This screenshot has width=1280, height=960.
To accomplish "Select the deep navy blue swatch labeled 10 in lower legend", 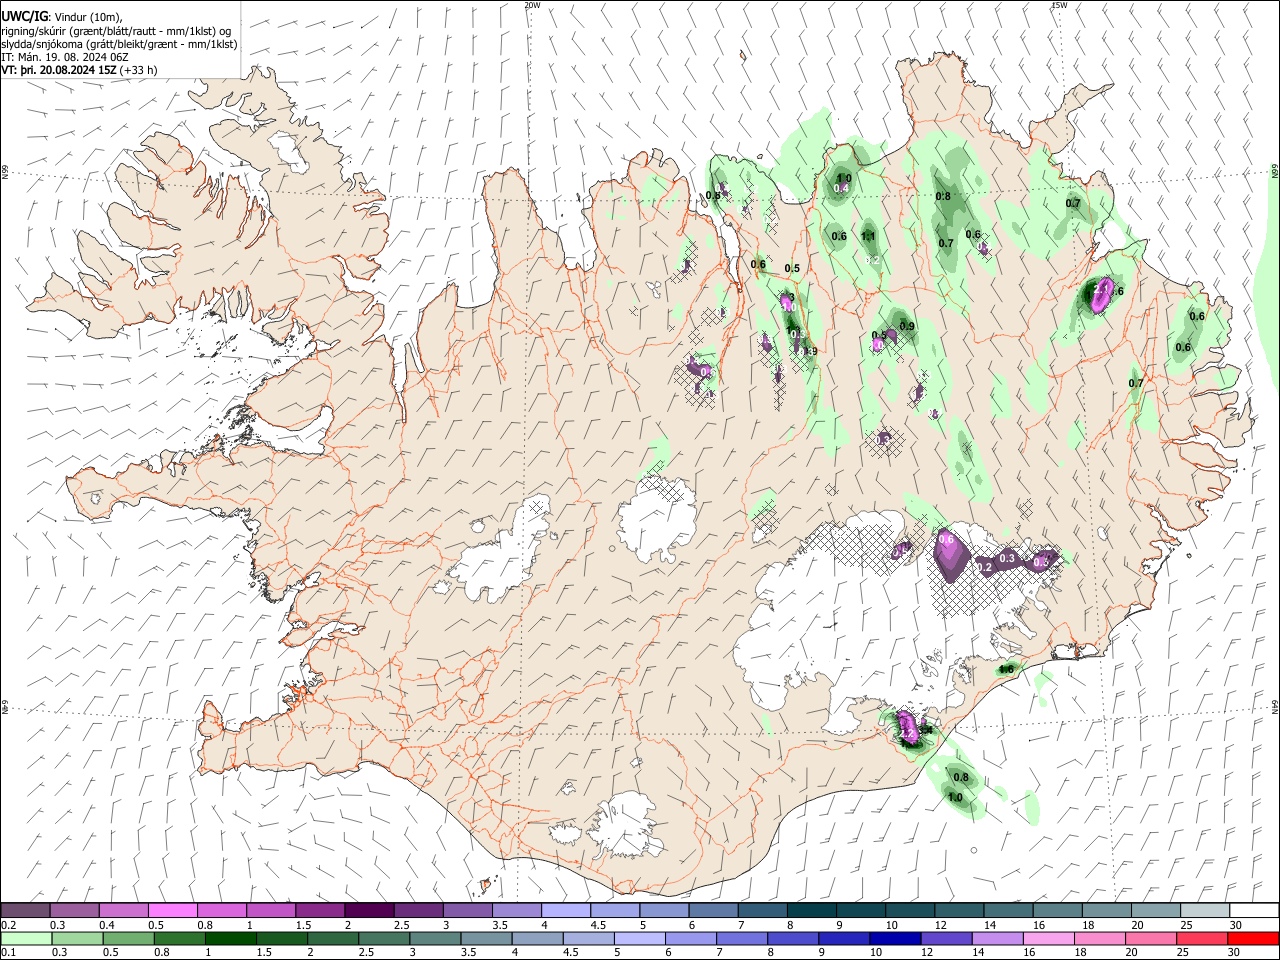I will click(x=895, y=938).
